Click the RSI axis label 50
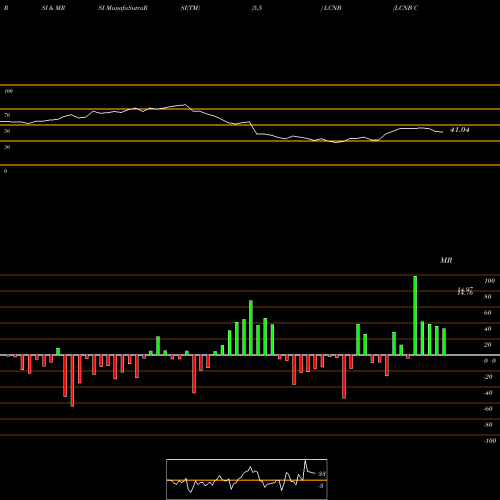Viewport: 500px width, 500px height. (7, 131)
